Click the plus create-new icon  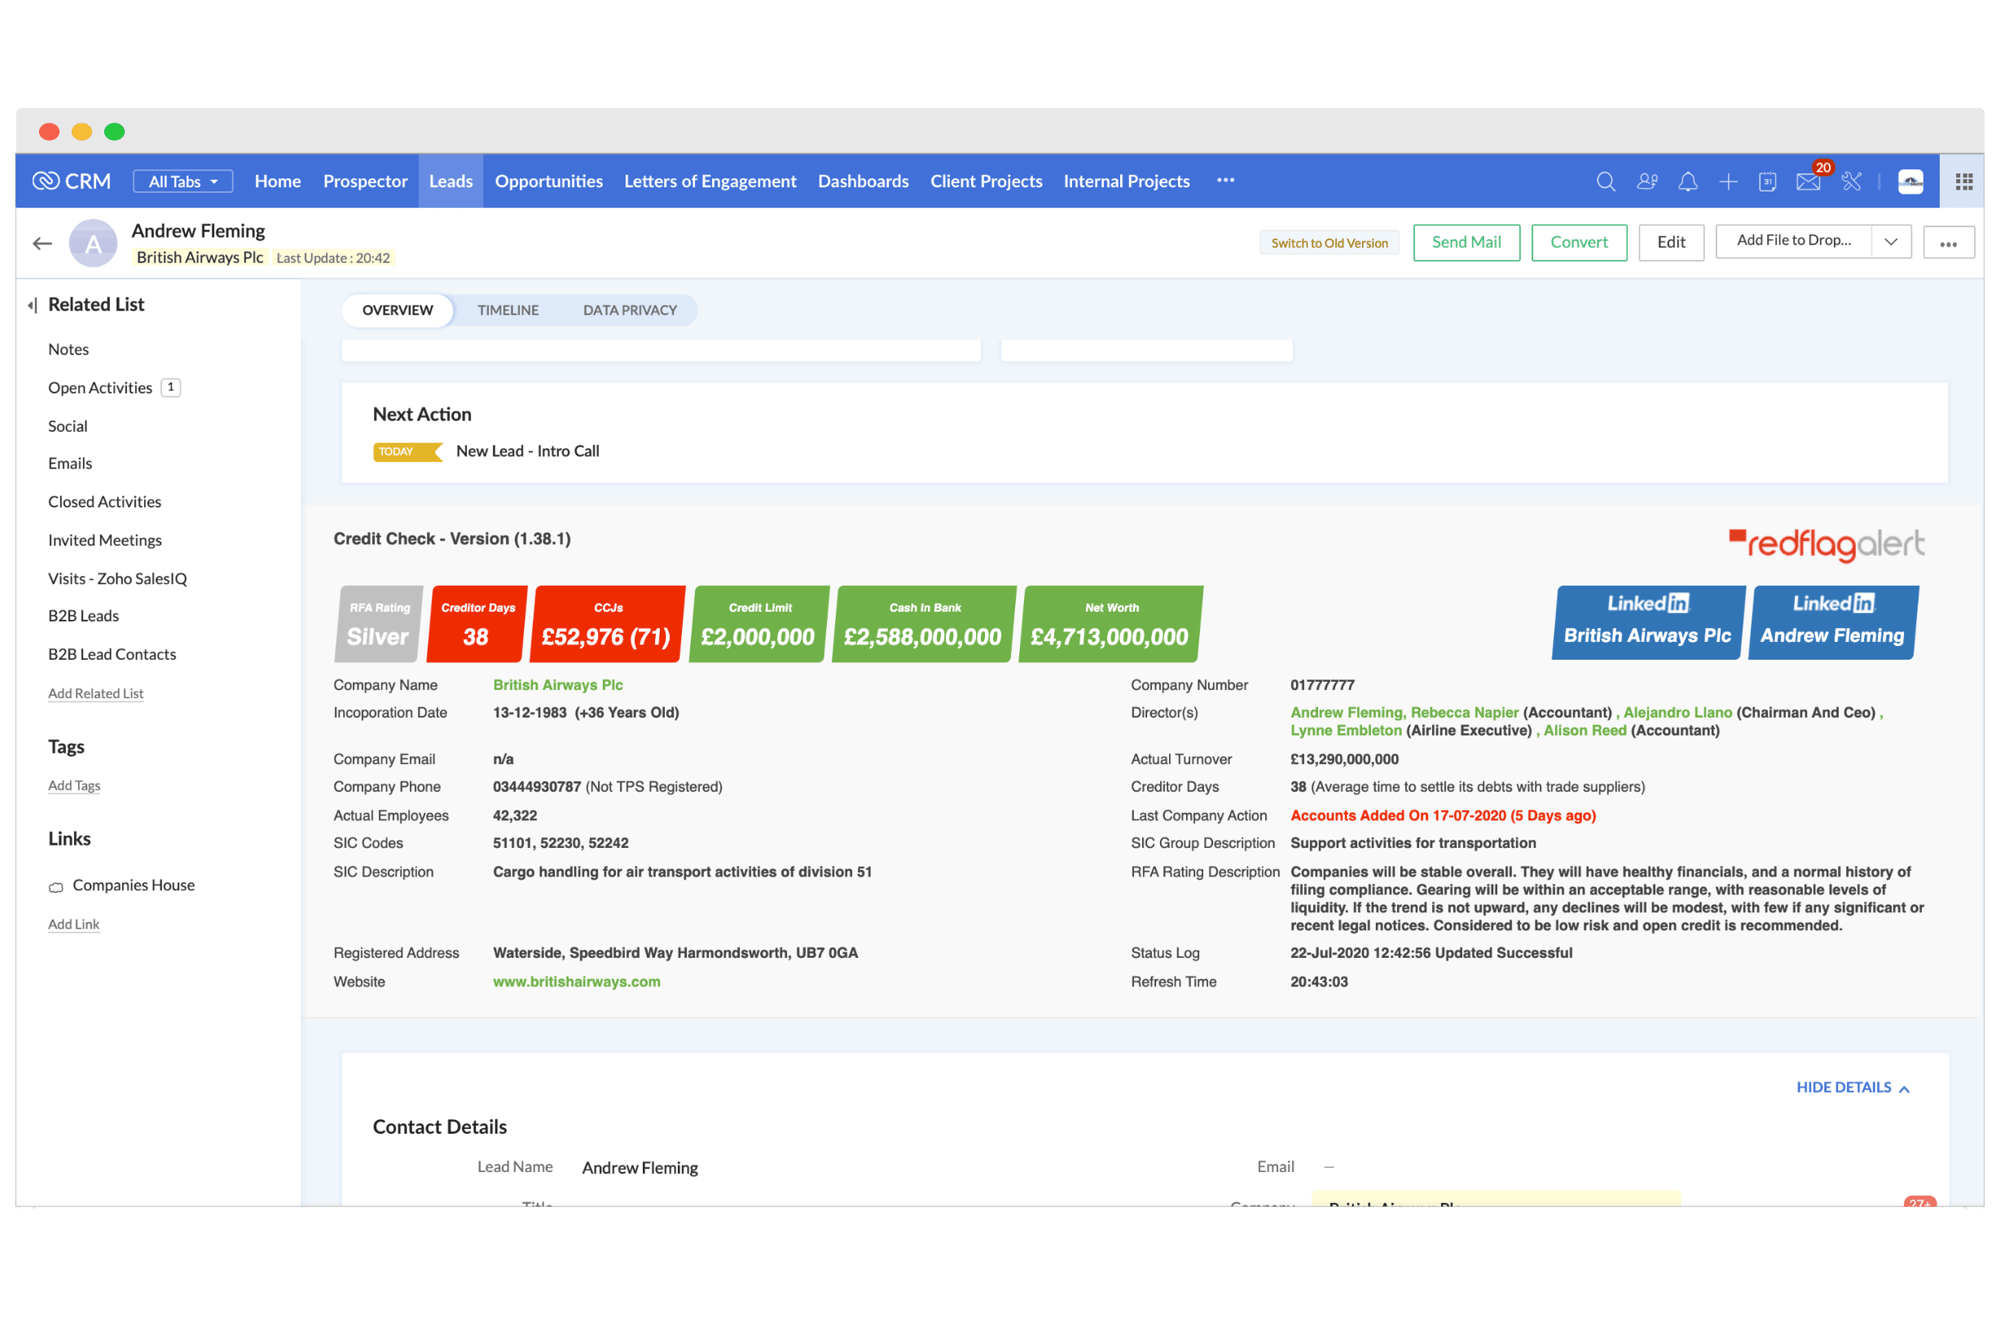(1728, 181)
